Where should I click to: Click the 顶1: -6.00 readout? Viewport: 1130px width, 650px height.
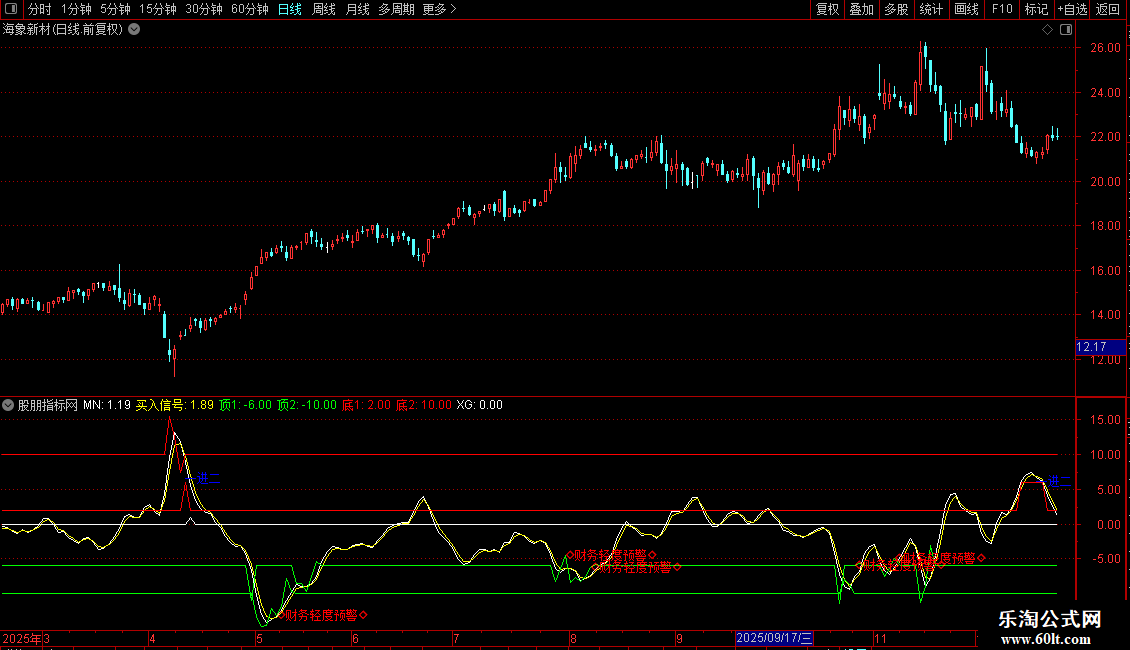245,405
